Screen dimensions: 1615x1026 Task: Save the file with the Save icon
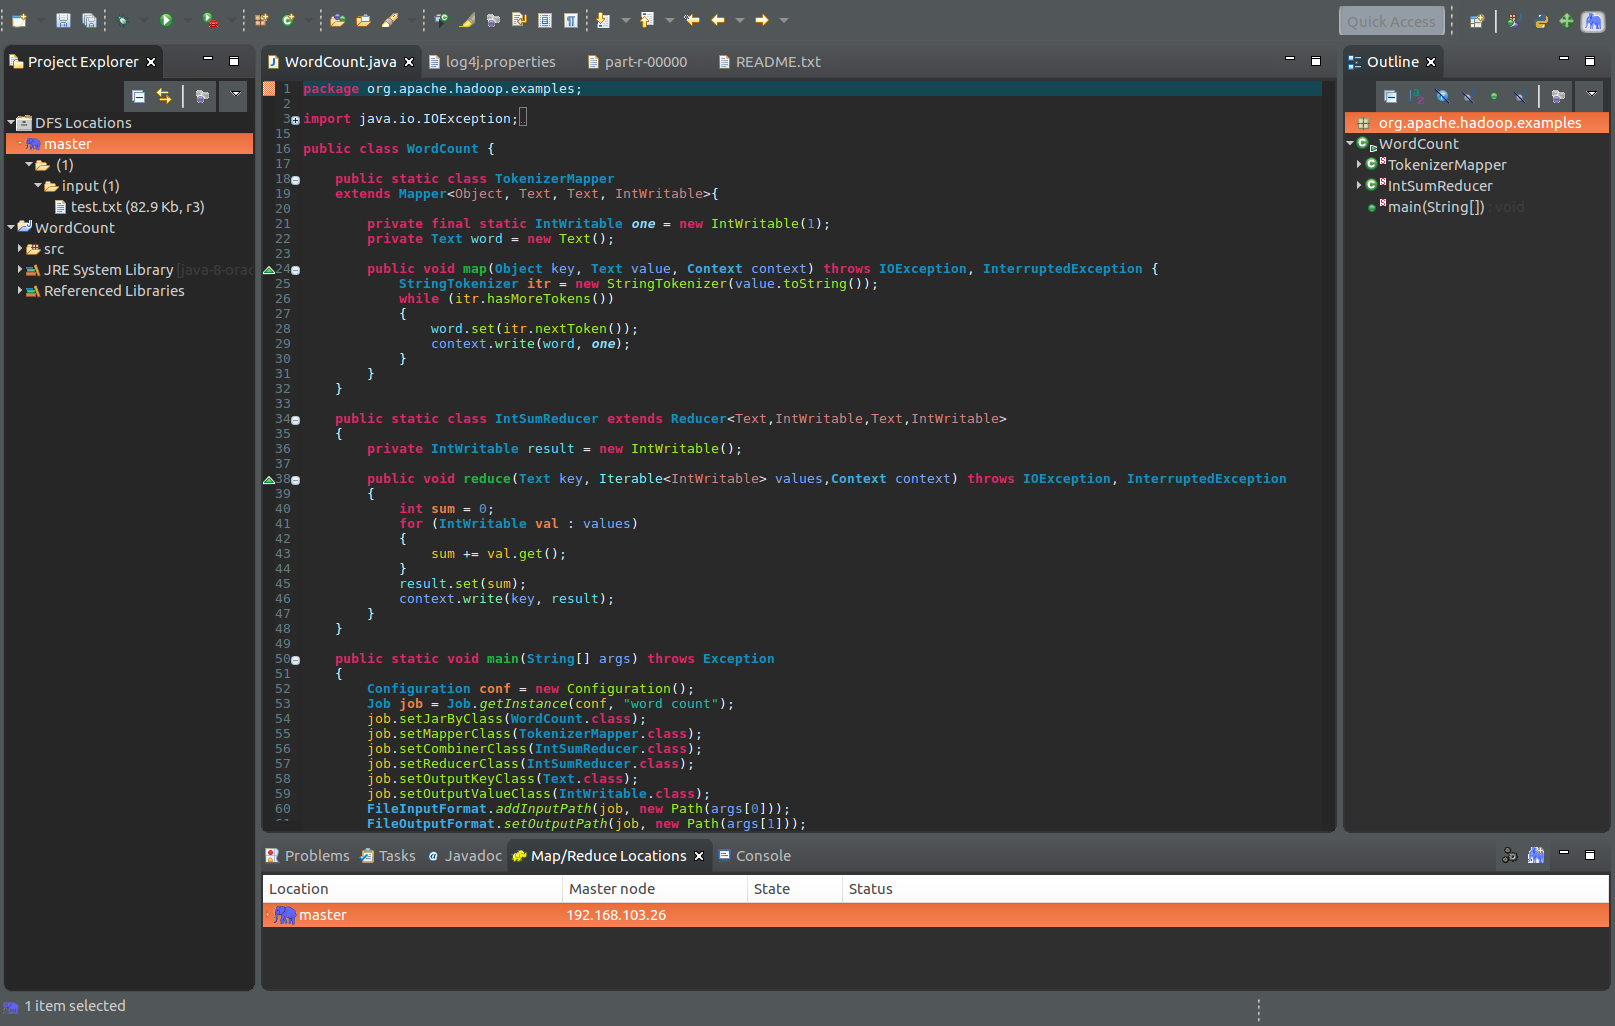[63, 20]
